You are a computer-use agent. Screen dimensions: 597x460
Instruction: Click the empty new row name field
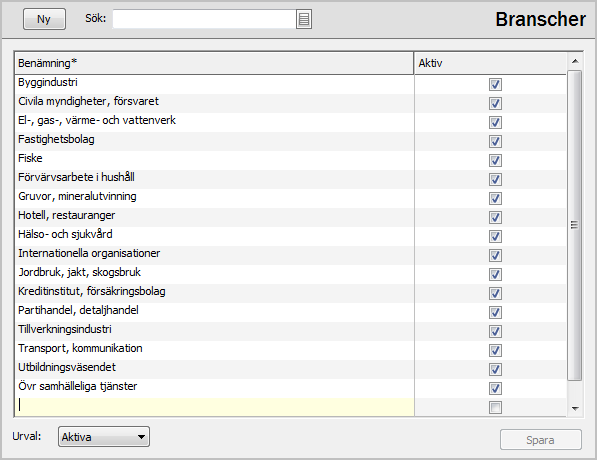pos(214,407)
